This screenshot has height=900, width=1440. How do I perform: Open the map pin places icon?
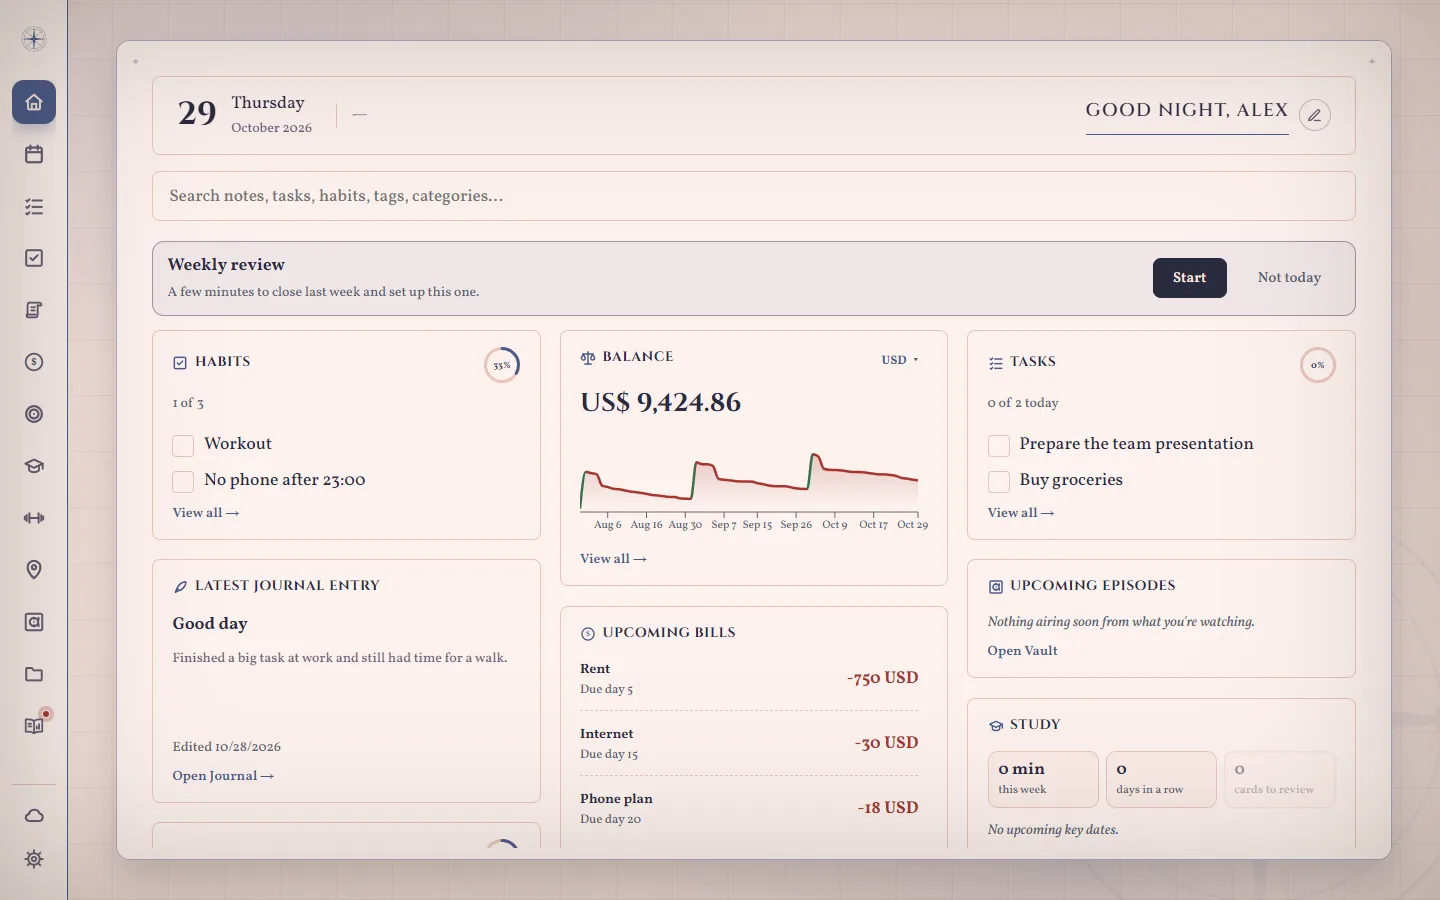34,570
